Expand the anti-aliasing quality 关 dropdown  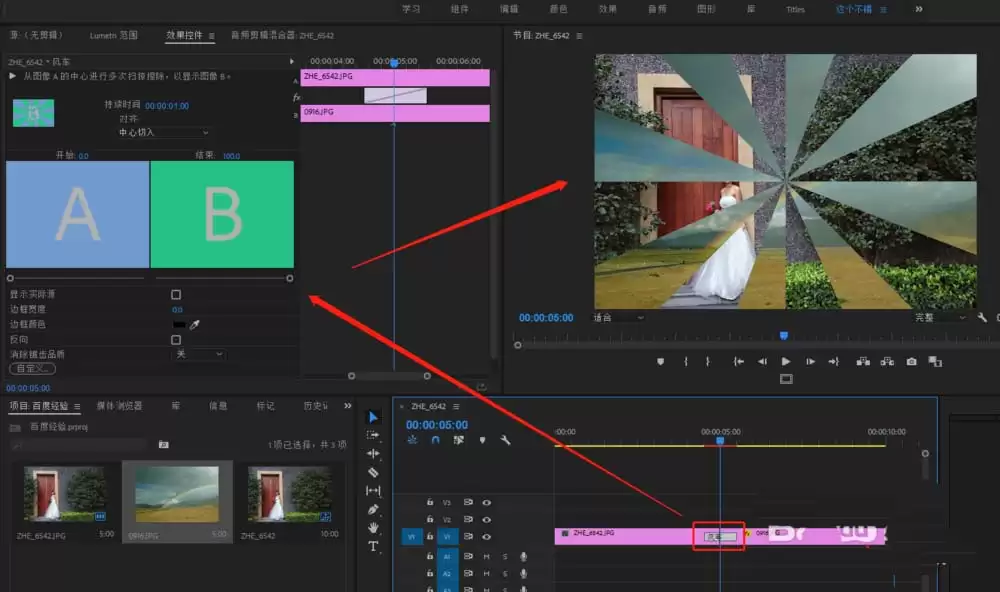coord(198,354)
